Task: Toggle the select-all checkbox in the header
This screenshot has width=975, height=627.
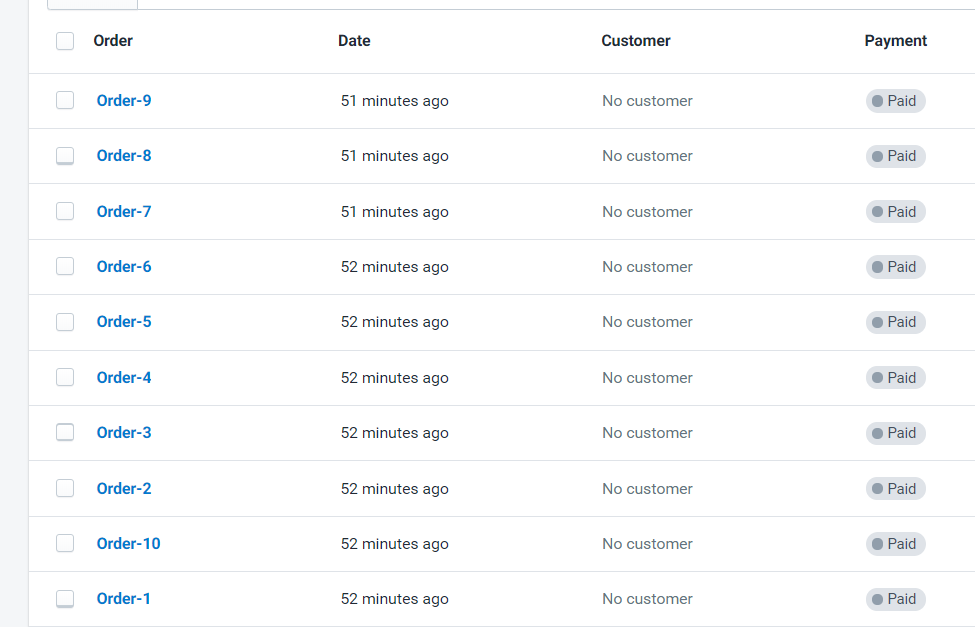Action: [x=65, y=41]
